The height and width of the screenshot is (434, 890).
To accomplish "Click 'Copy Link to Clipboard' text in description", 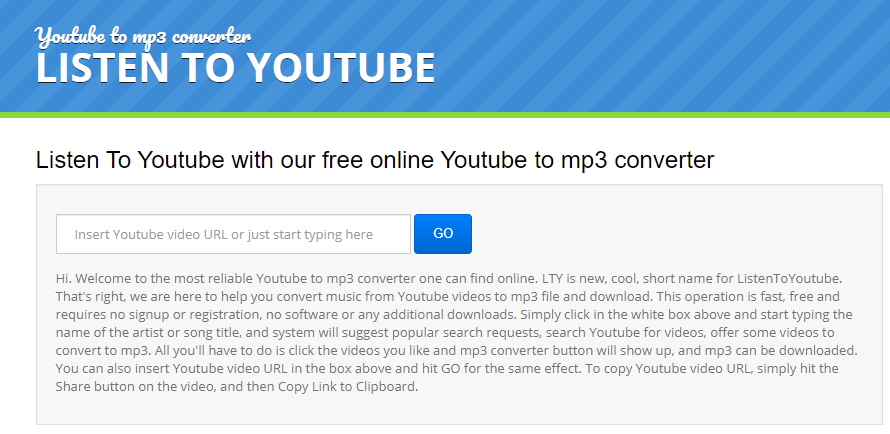I will (347, 387).
